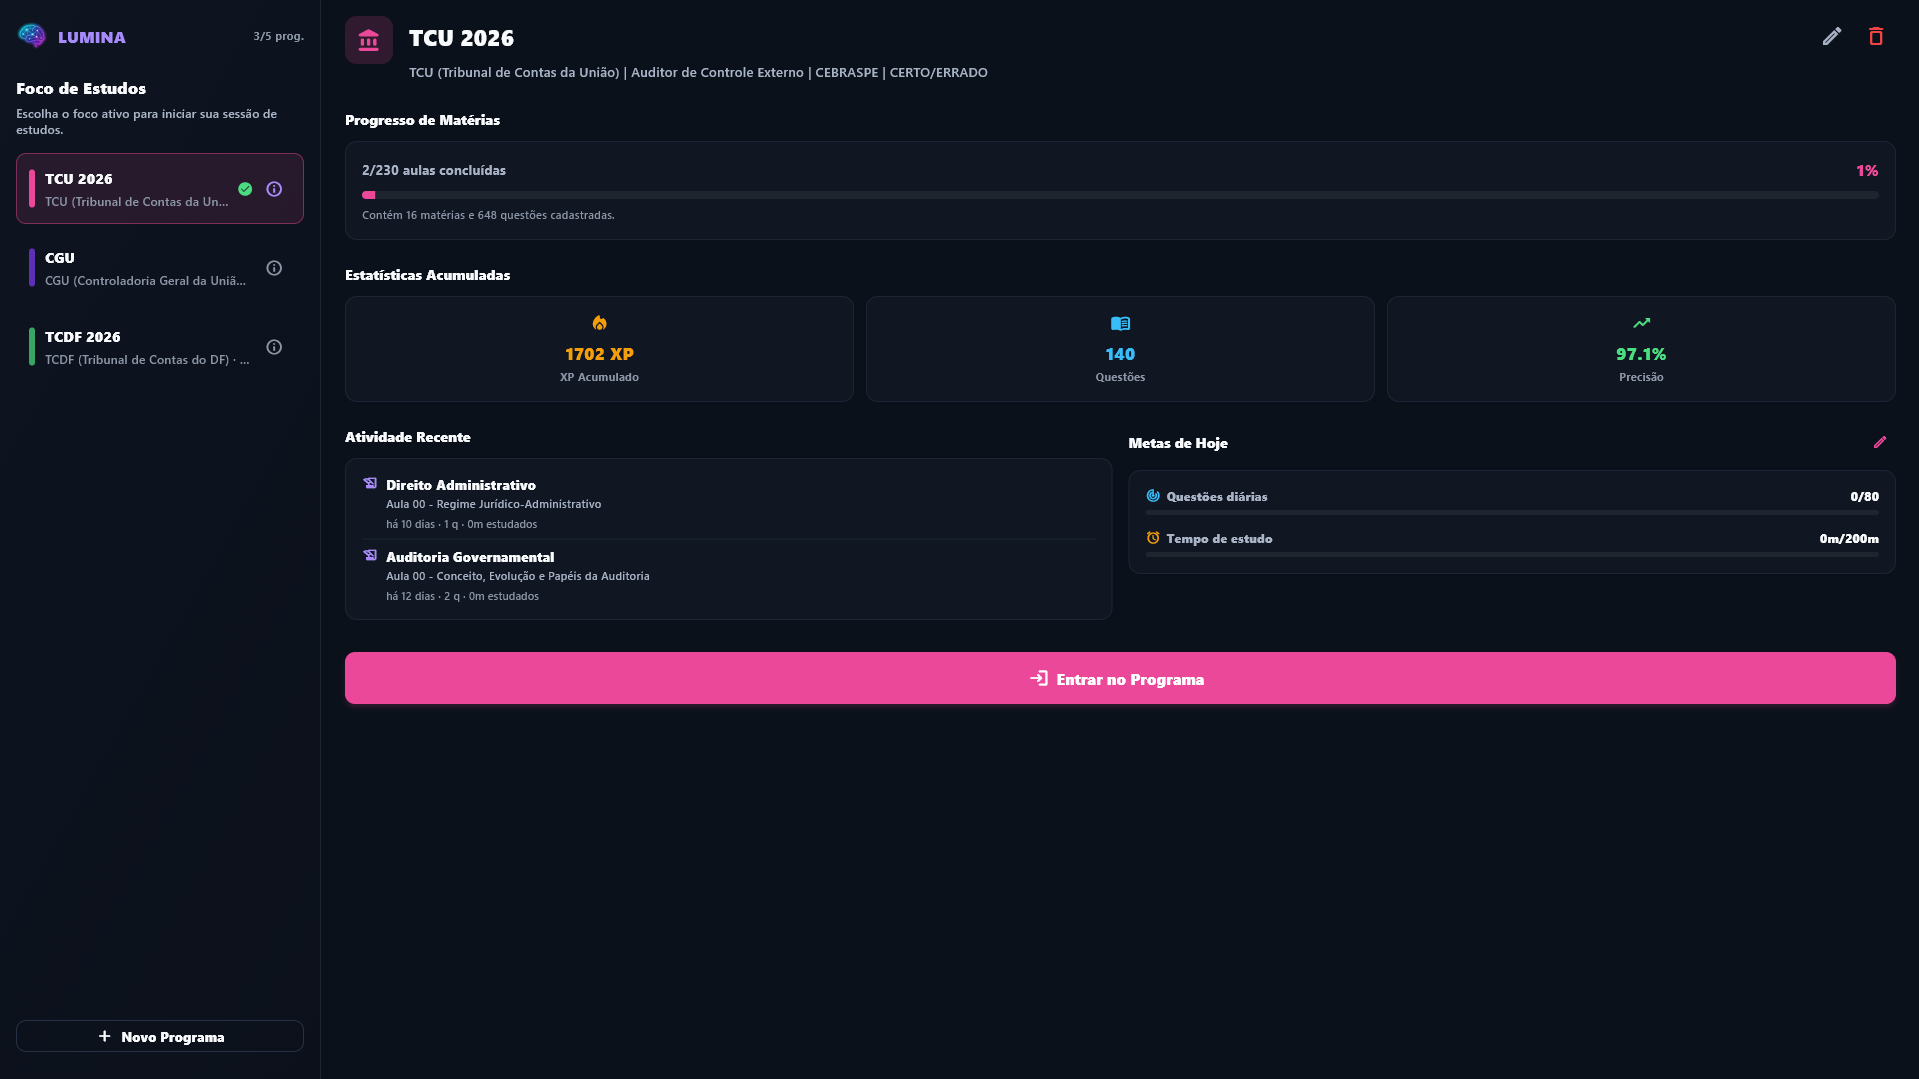Click the Metas de Hoje heading

click(x=1178, y=443)
